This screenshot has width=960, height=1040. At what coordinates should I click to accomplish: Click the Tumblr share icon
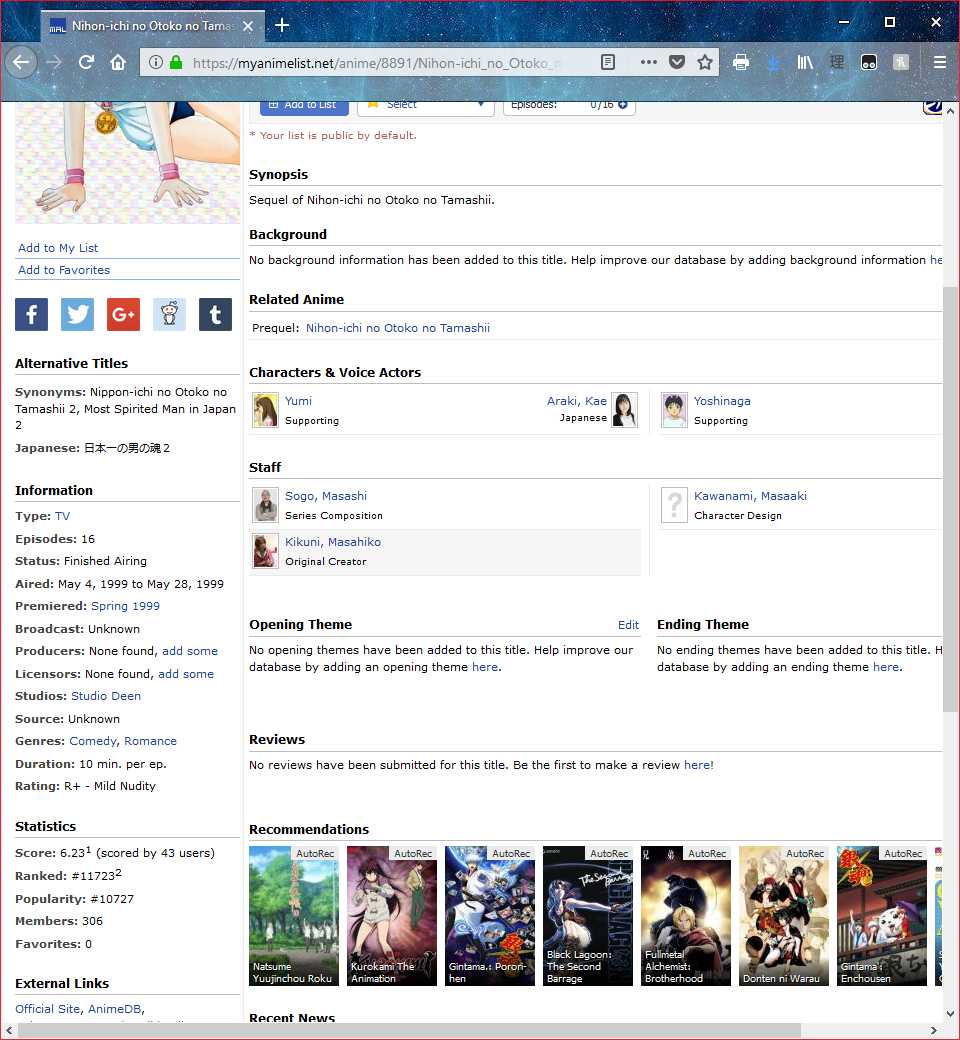point(215,315)
